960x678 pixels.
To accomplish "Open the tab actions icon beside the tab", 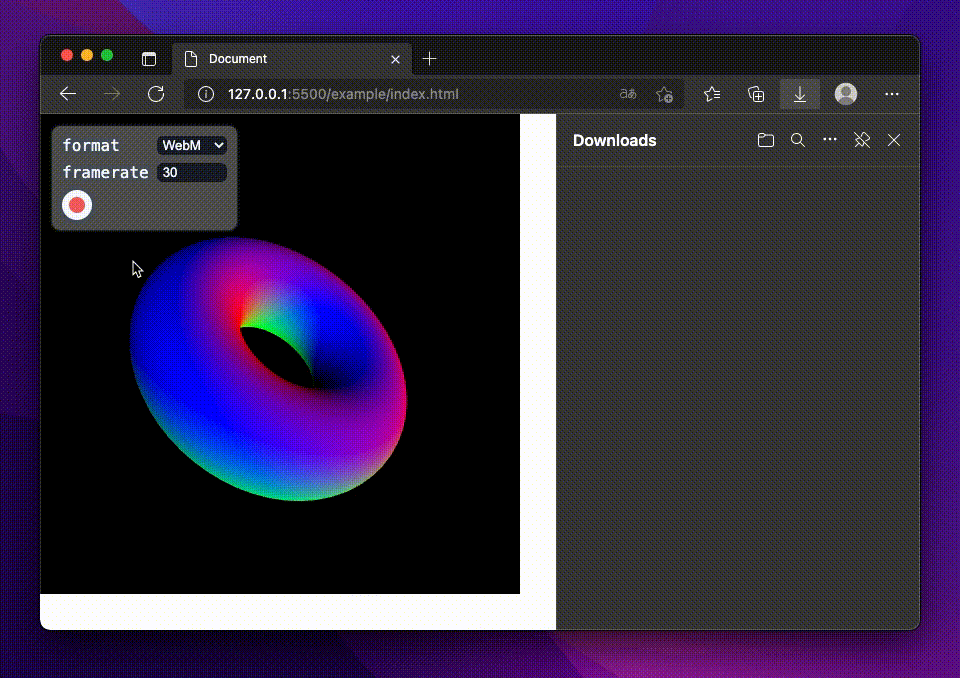I will click(150, 59).
